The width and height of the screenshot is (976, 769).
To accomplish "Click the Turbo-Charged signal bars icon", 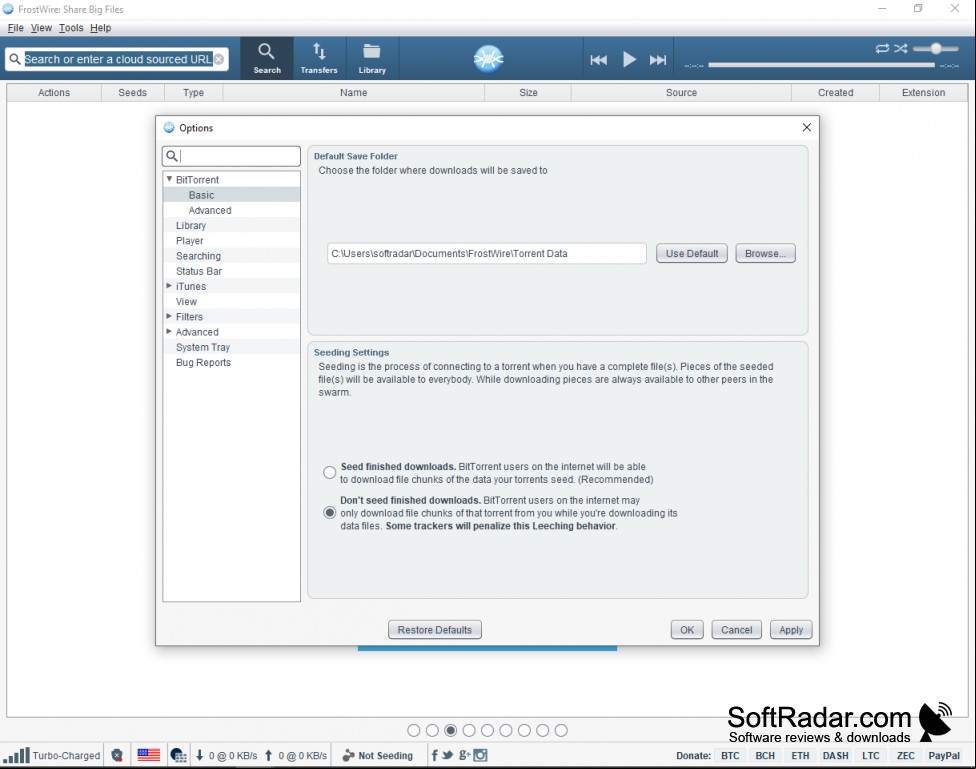I will 16,755.
